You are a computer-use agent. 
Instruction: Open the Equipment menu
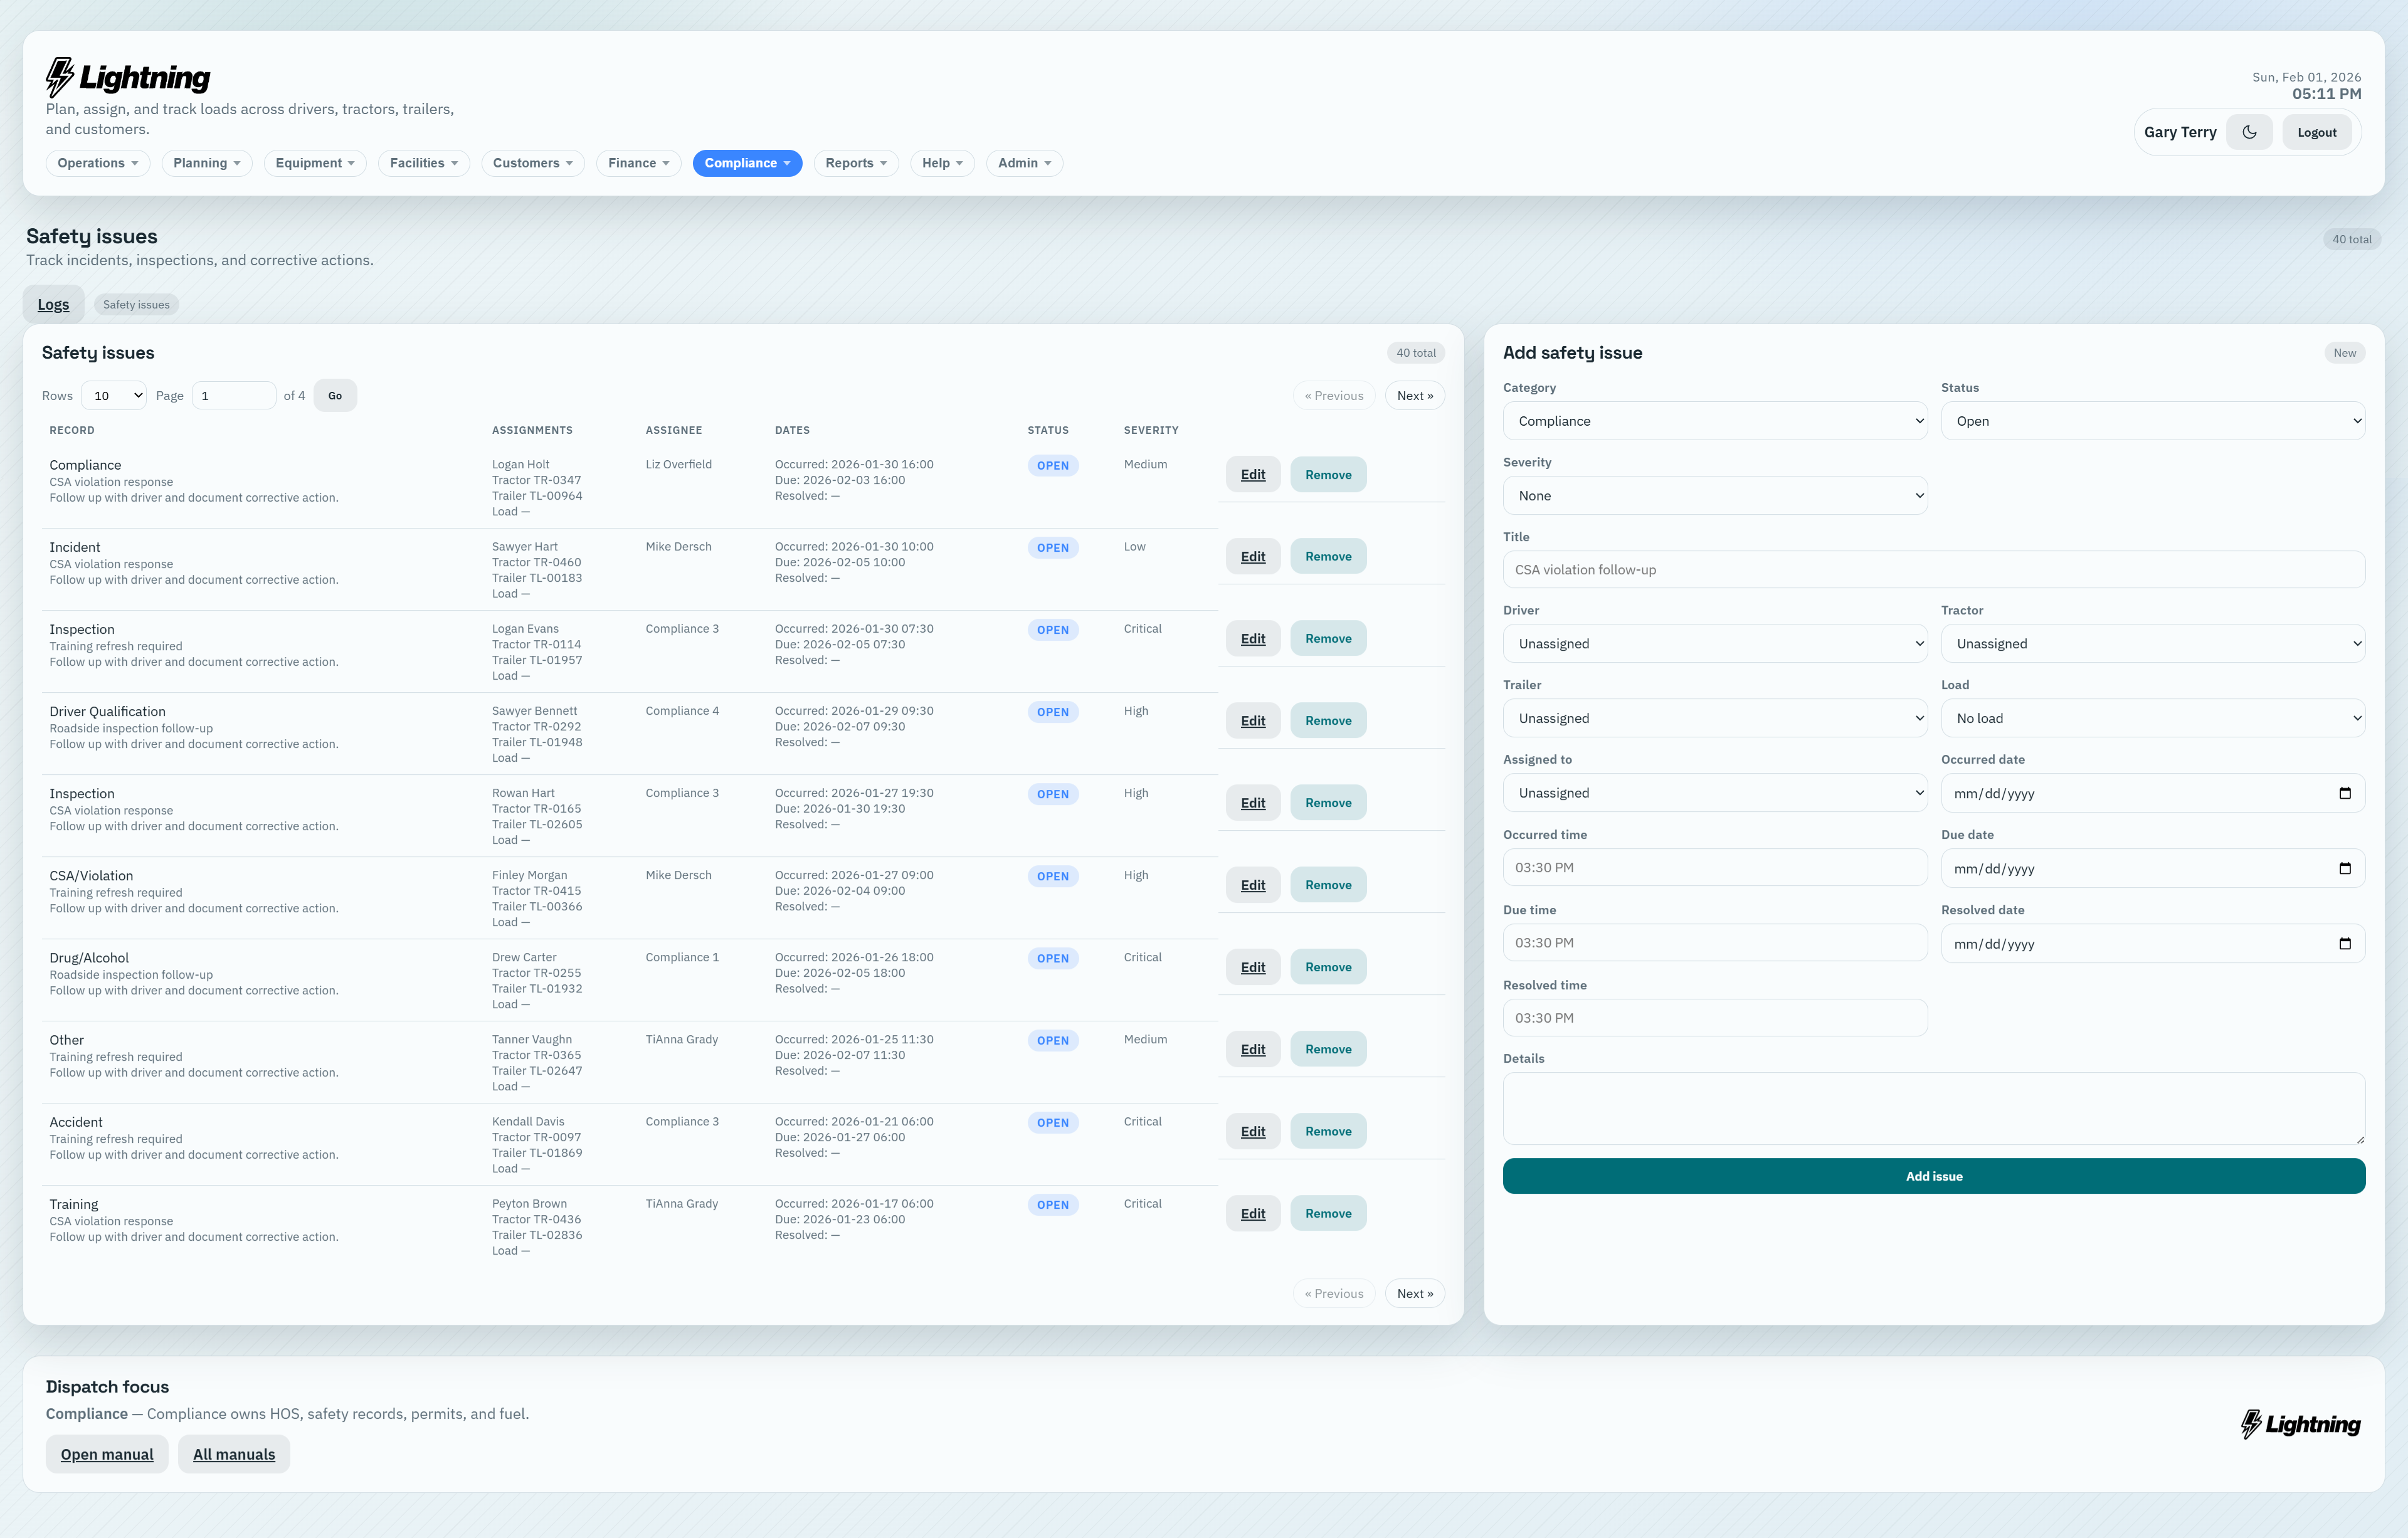(x=314, y=163)
